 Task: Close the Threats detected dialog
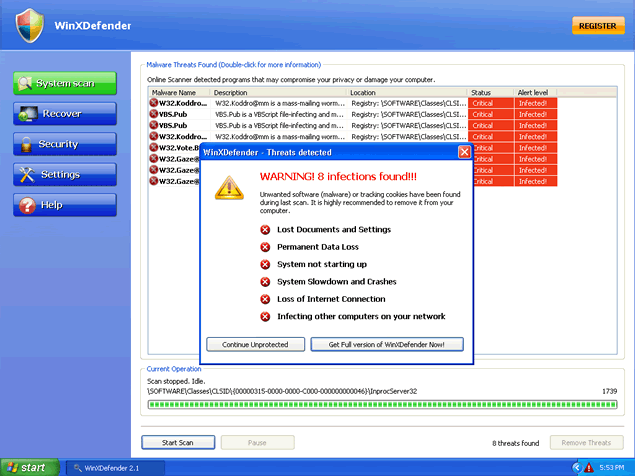point(464,152)
